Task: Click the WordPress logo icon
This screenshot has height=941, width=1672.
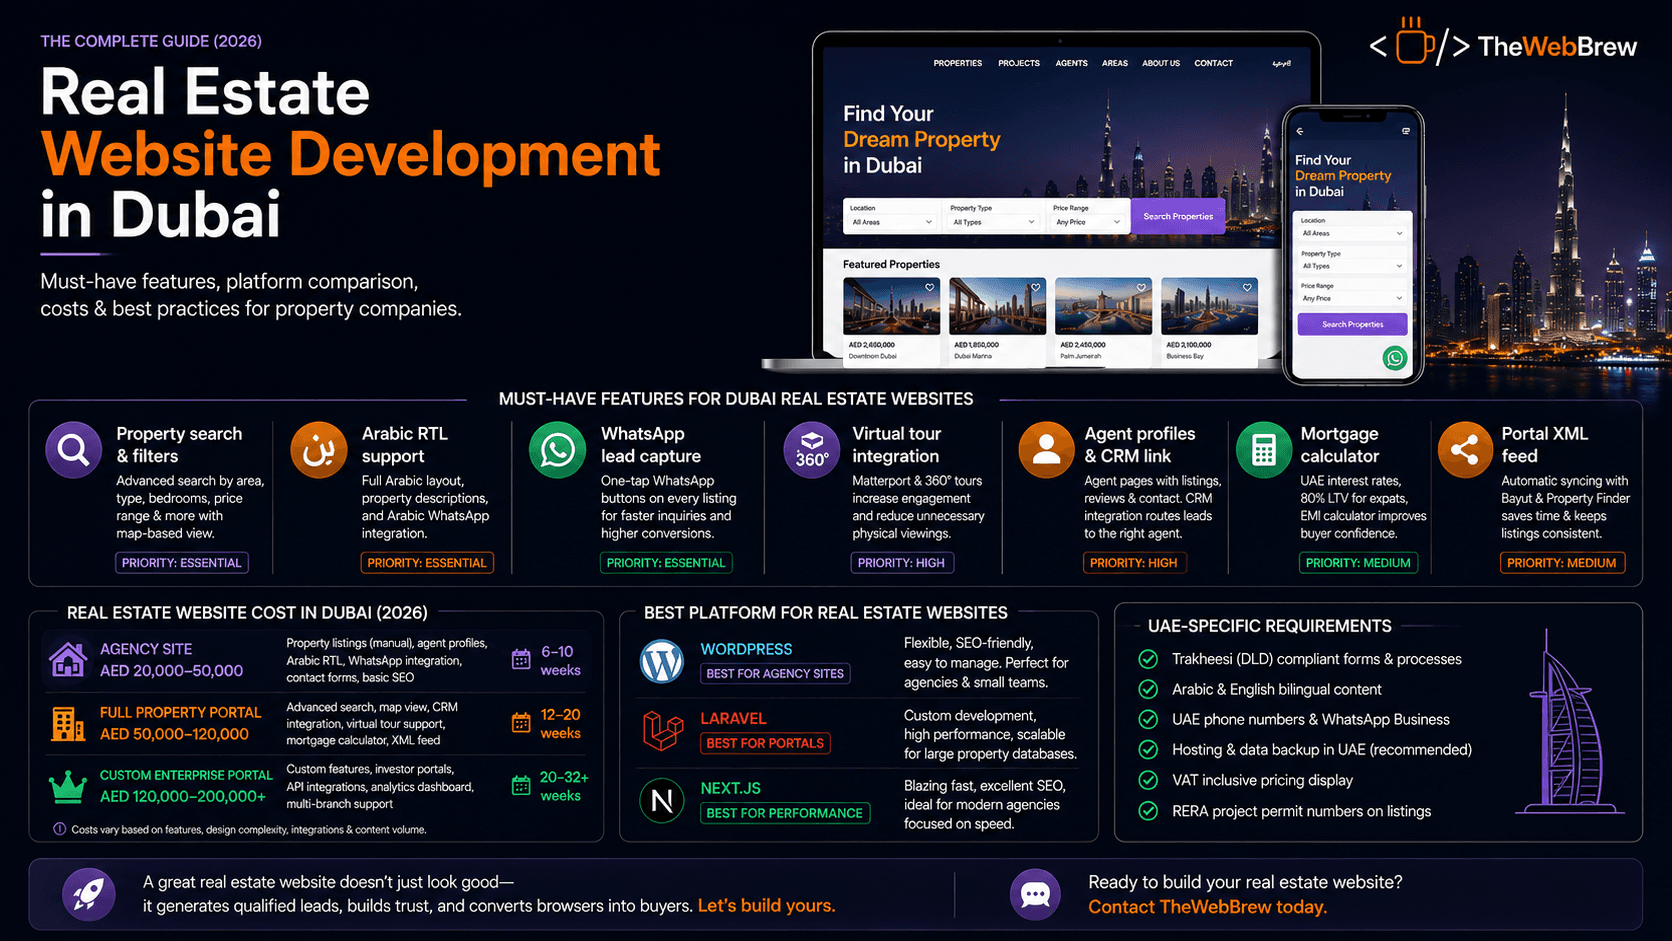Action: (x=662, y=661)
